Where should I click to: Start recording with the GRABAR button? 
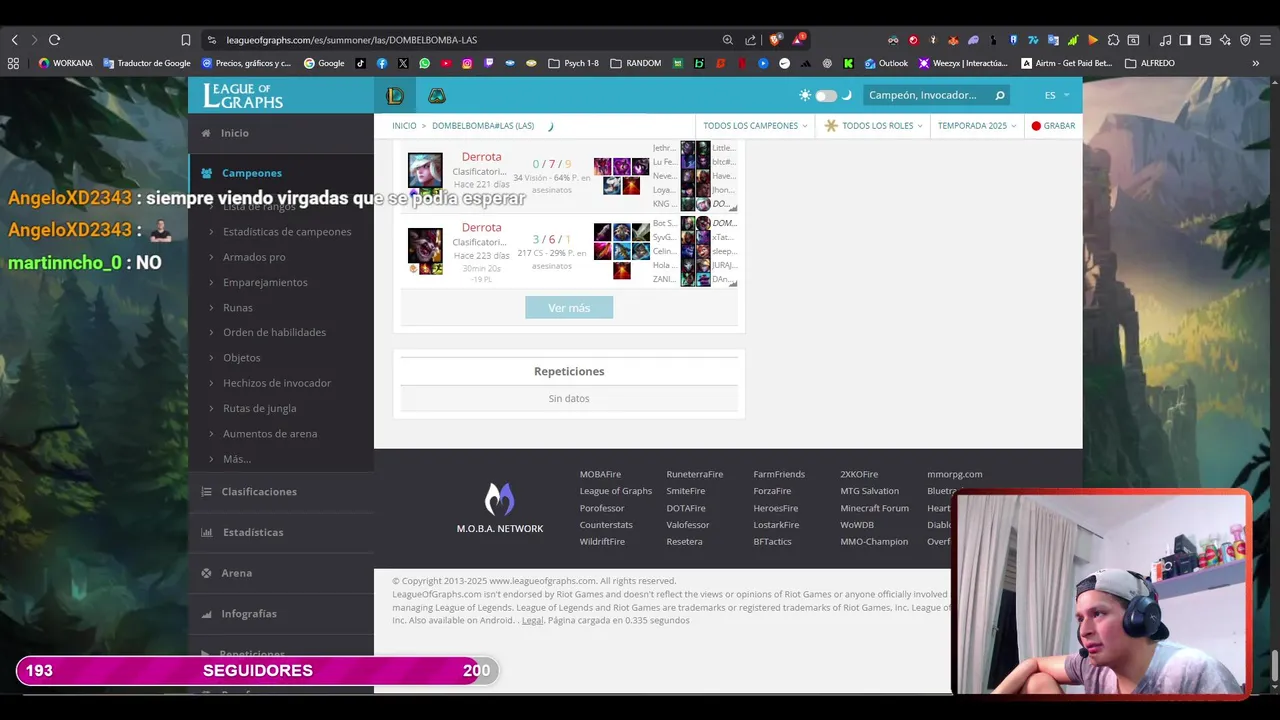pyautogui.click(x=1053, y=126)
